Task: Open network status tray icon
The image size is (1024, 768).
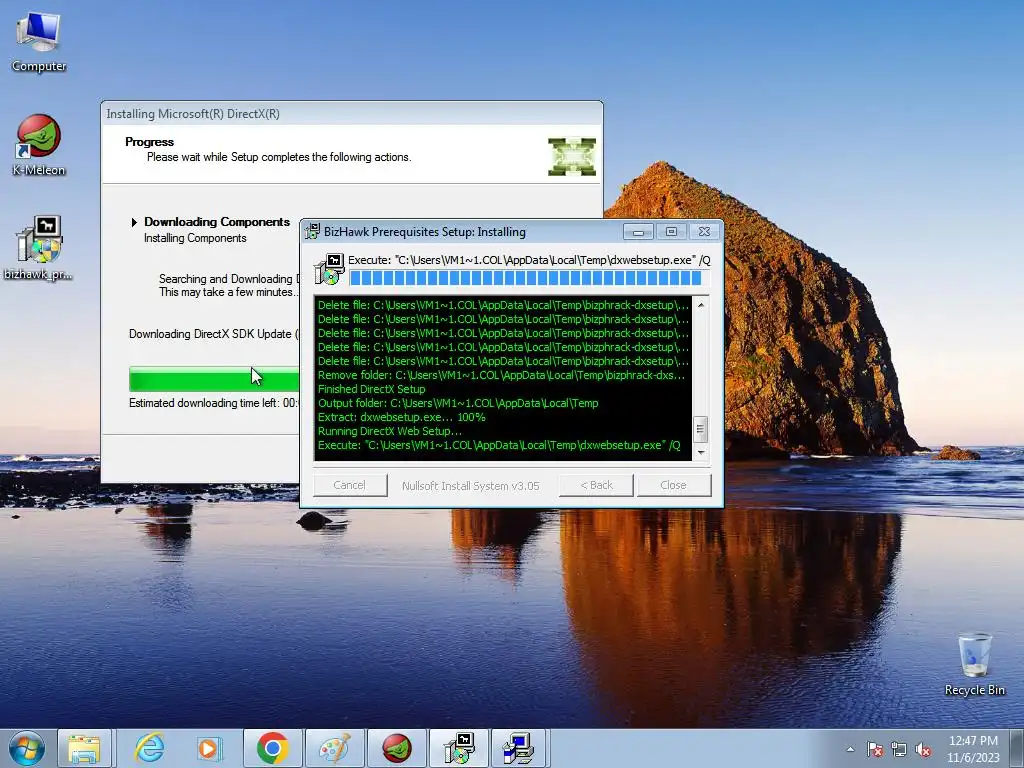Action: click(899, 750)
